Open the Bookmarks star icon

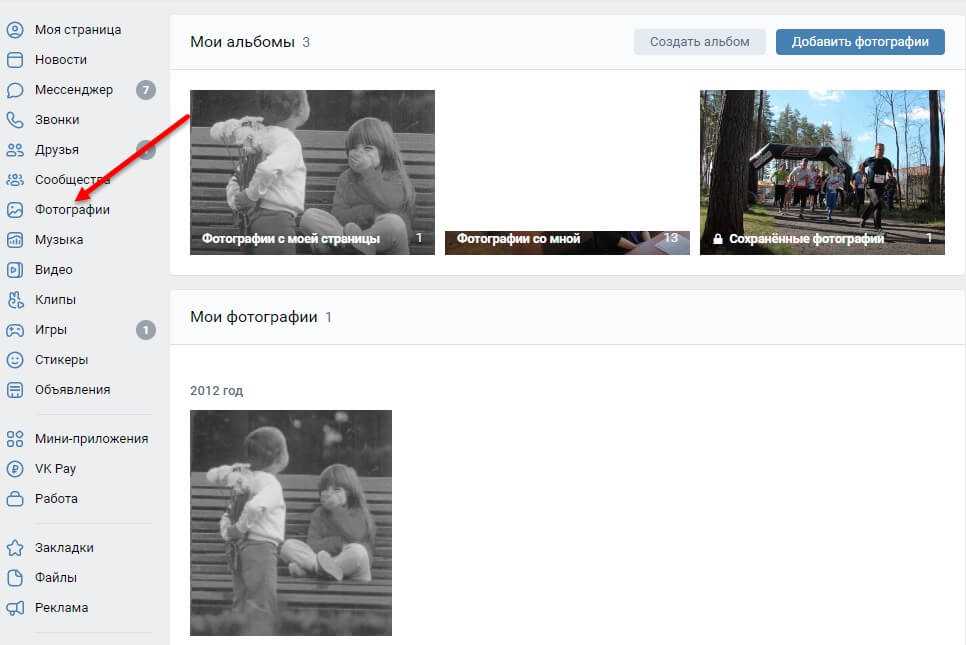[15, 548]
